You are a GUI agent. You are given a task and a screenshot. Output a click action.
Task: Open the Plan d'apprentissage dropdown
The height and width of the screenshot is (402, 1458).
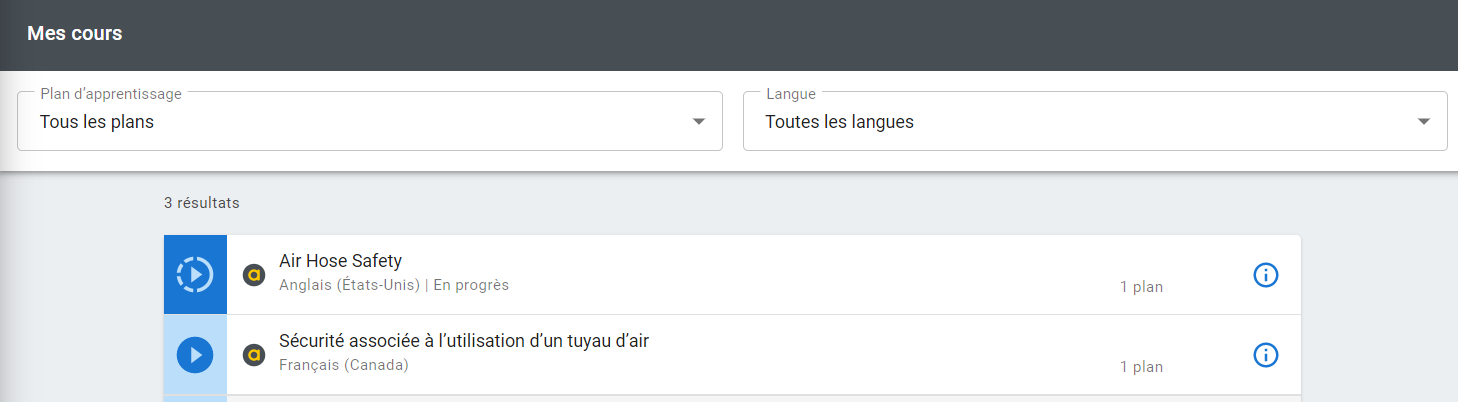[370, 122]
